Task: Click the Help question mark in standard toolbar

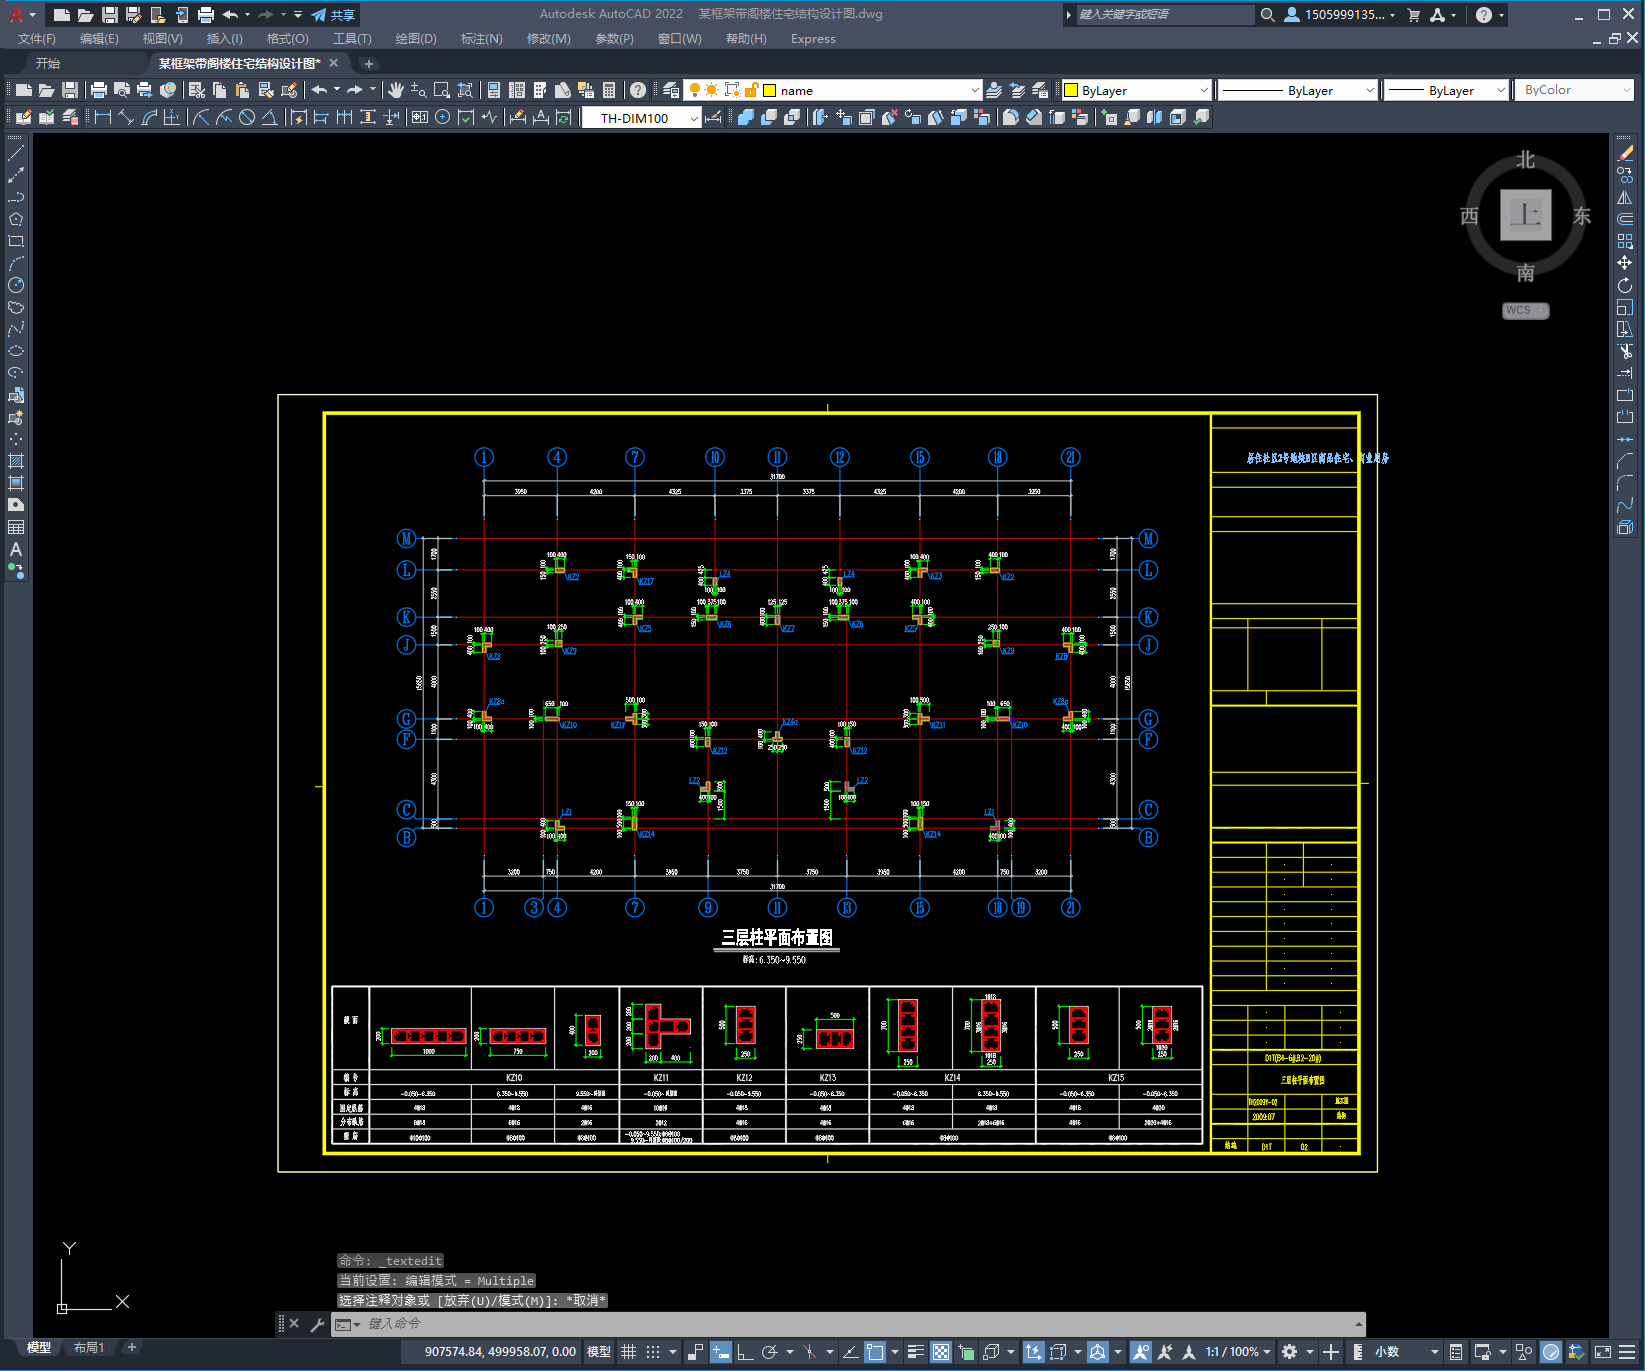Action: point(638,90)
